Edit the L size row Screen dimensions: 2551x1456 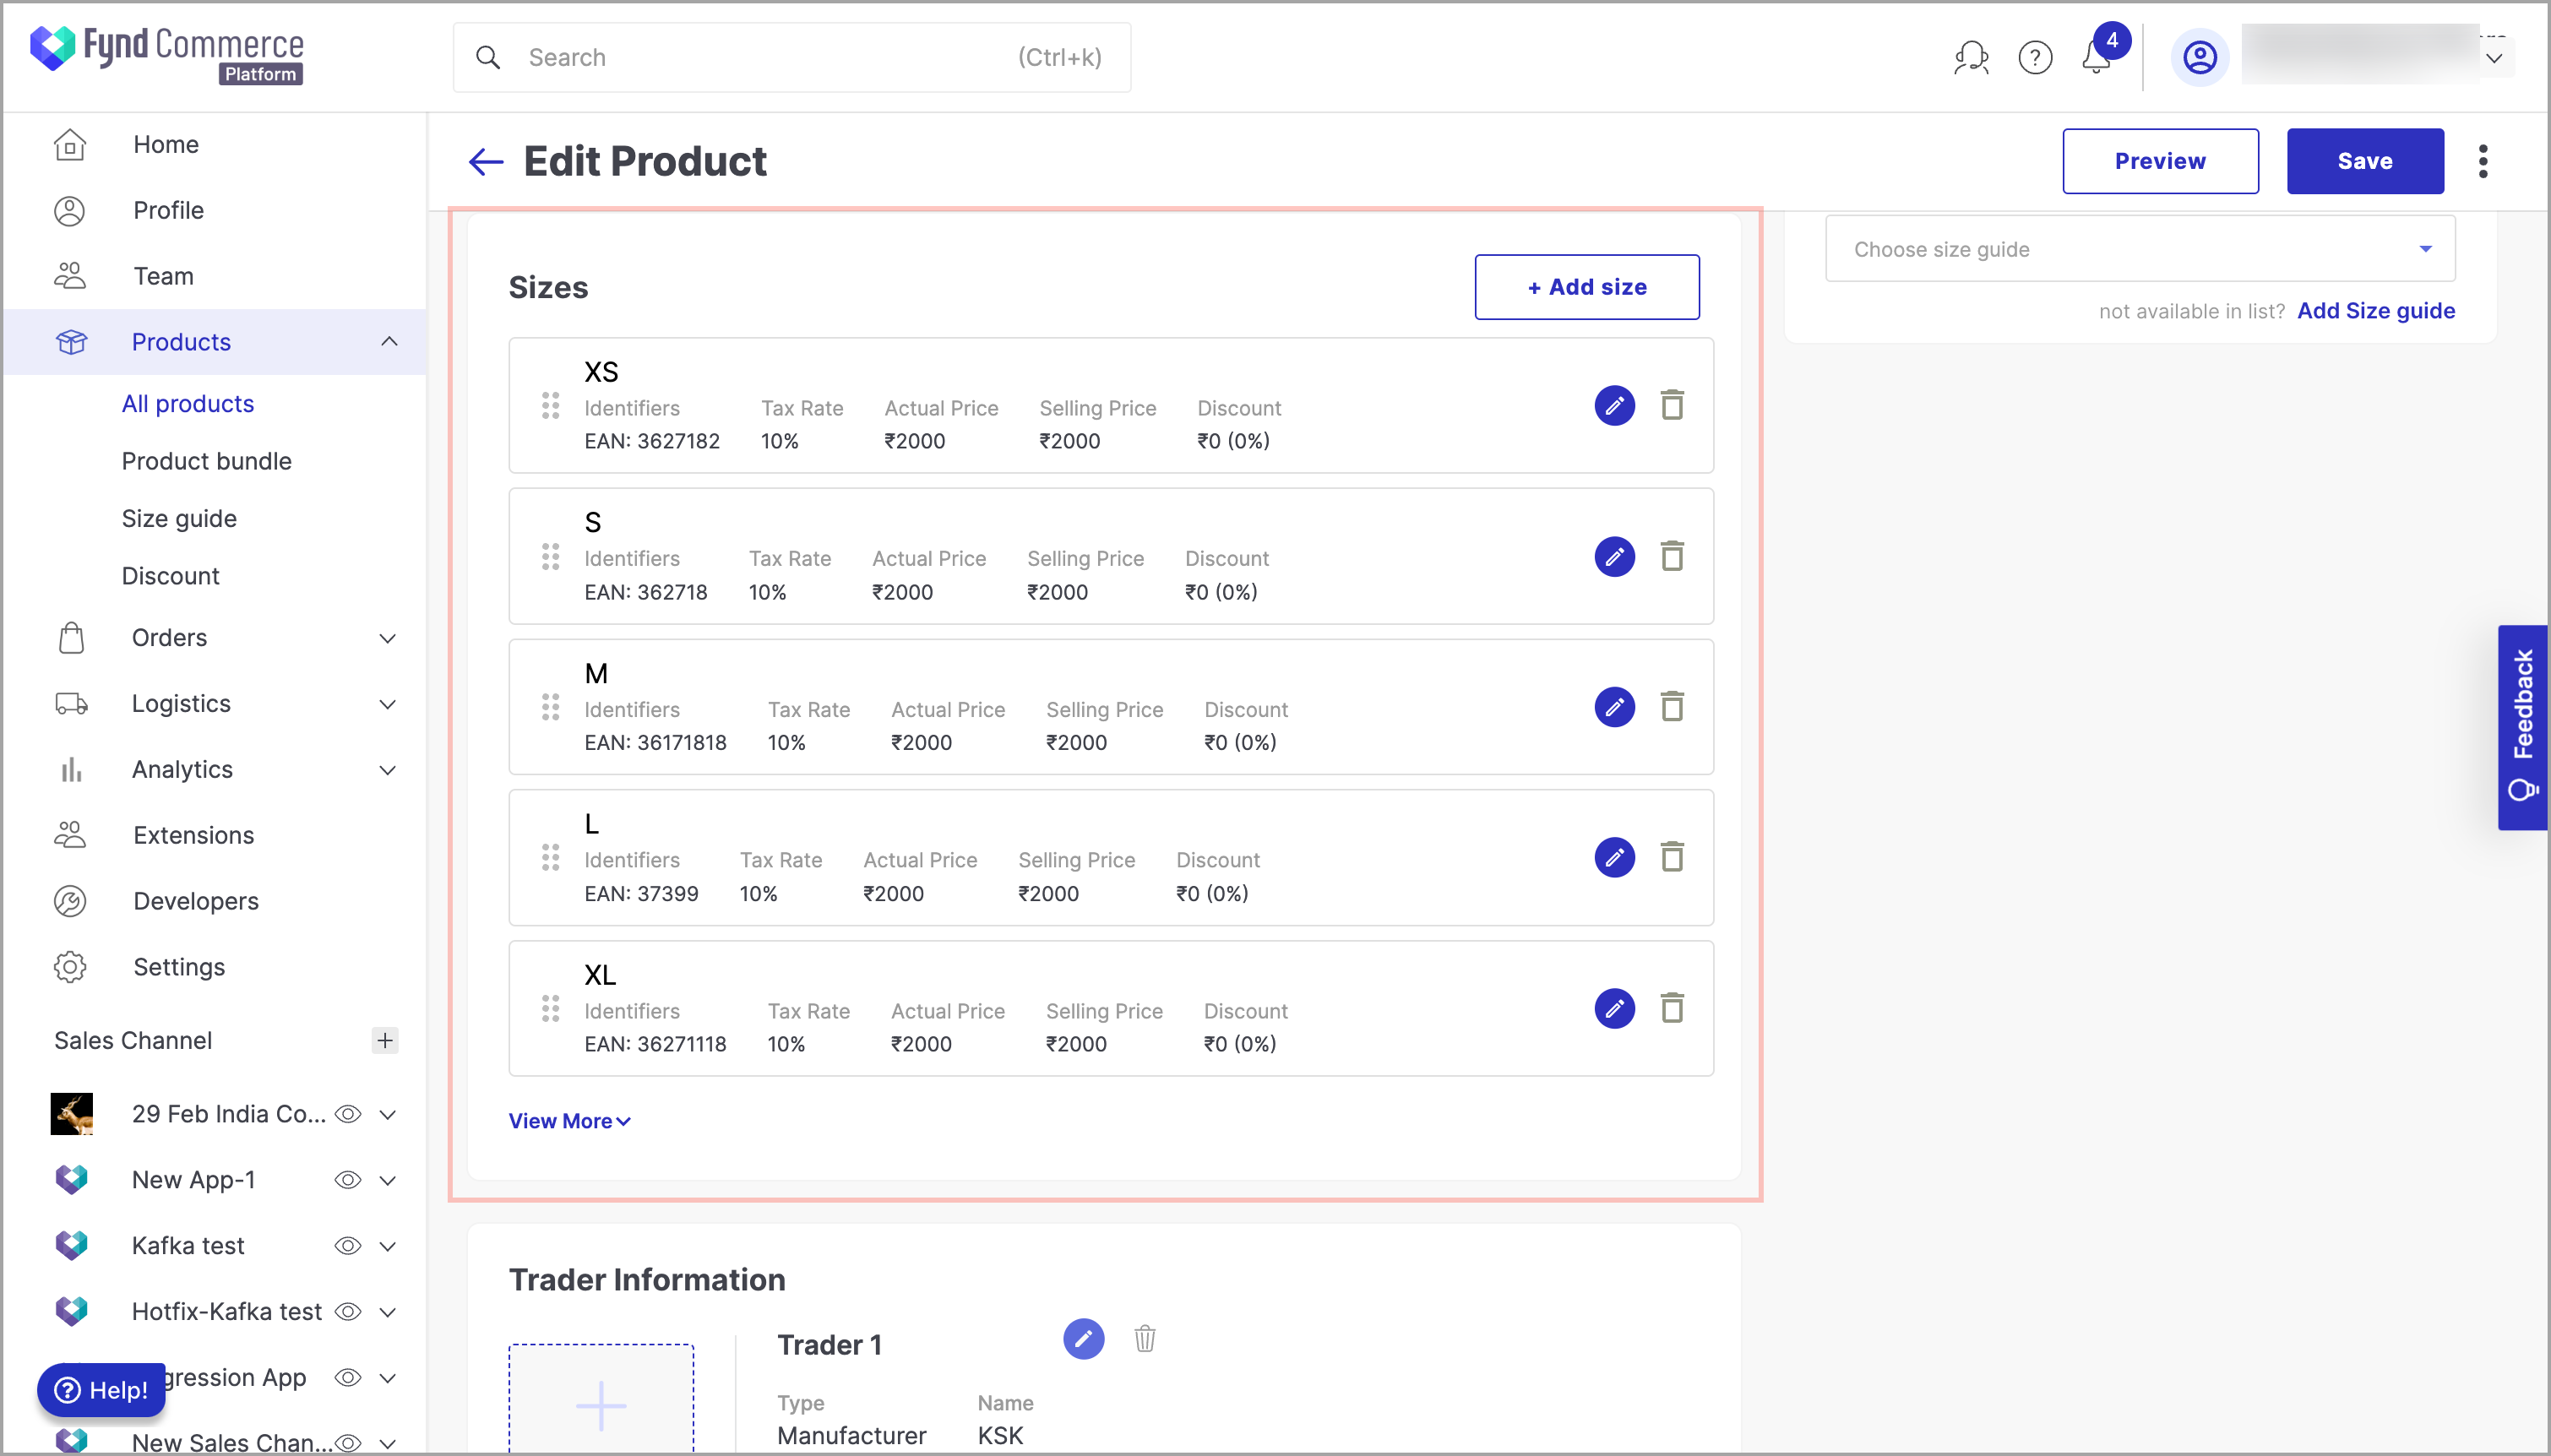1614,857
